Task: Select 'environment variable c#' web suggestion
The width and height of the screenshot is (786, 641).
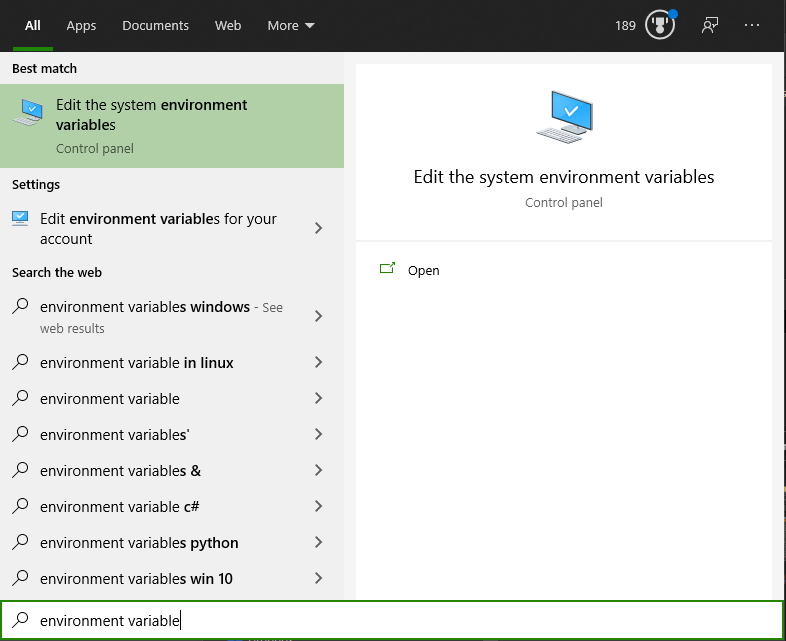Action: (x=120, y=507)
